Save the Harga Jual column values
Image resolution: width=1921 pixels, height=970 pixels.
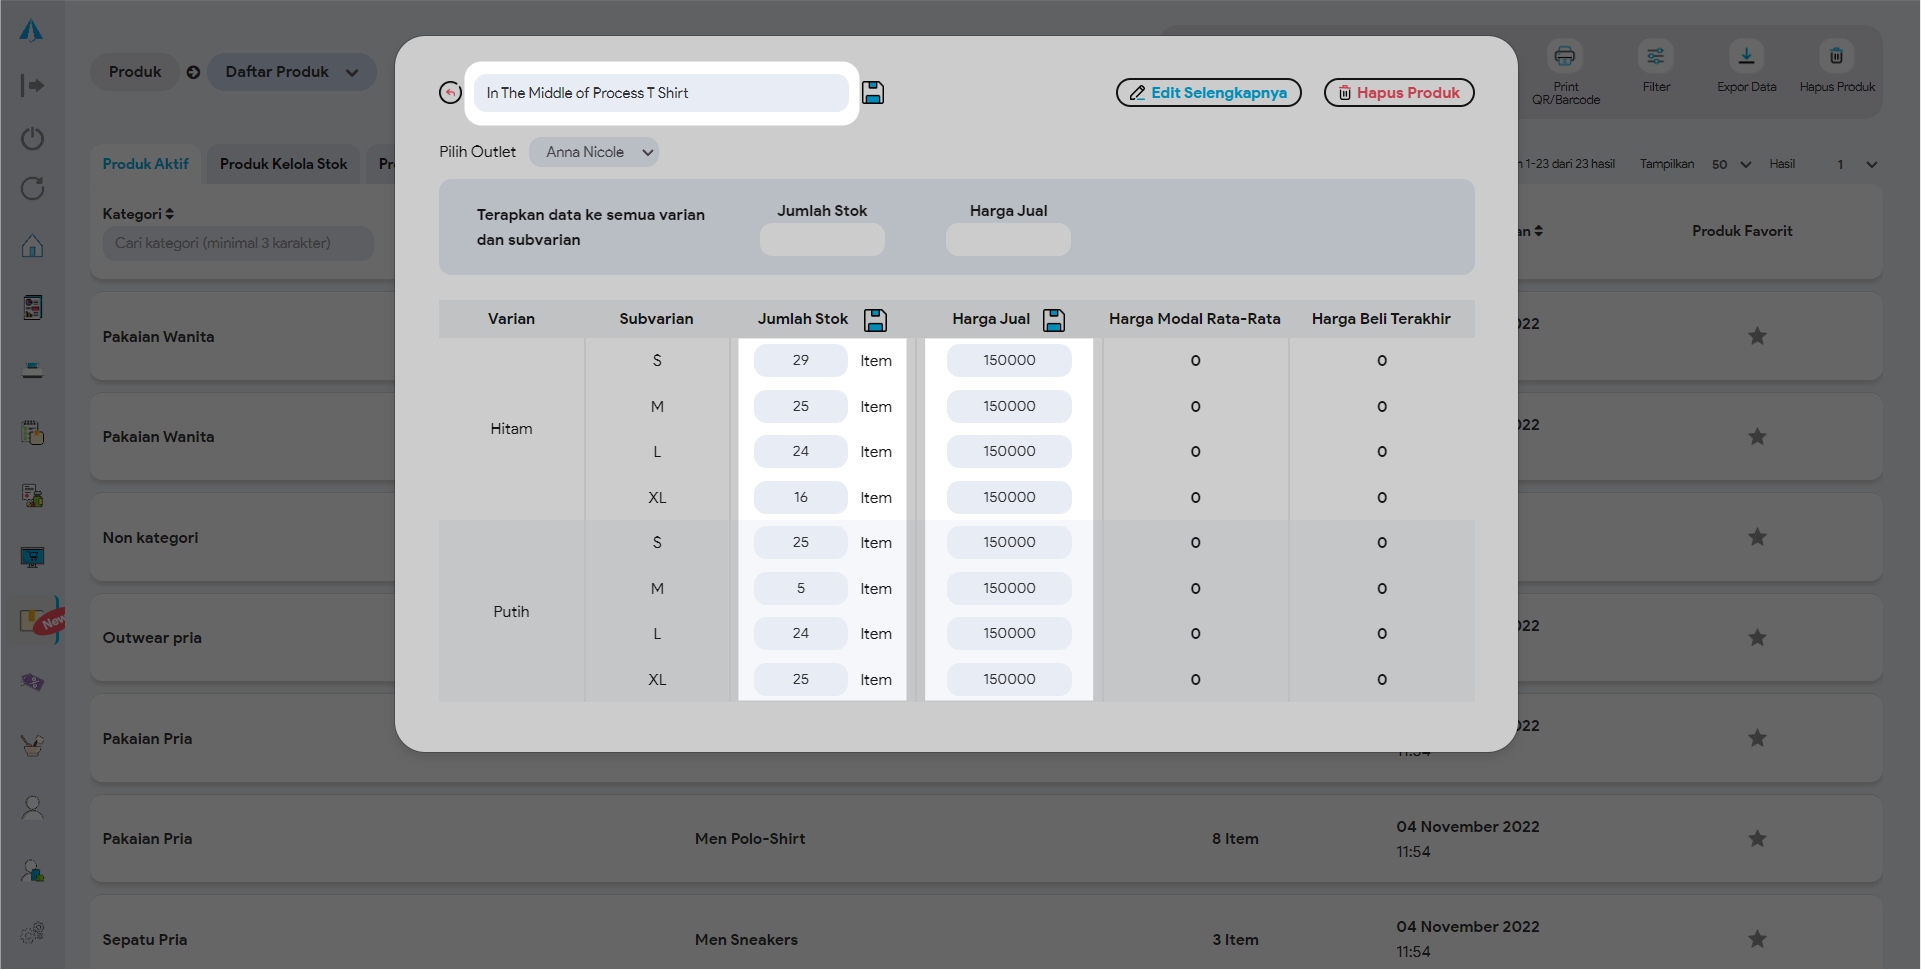coord(1054,320)
